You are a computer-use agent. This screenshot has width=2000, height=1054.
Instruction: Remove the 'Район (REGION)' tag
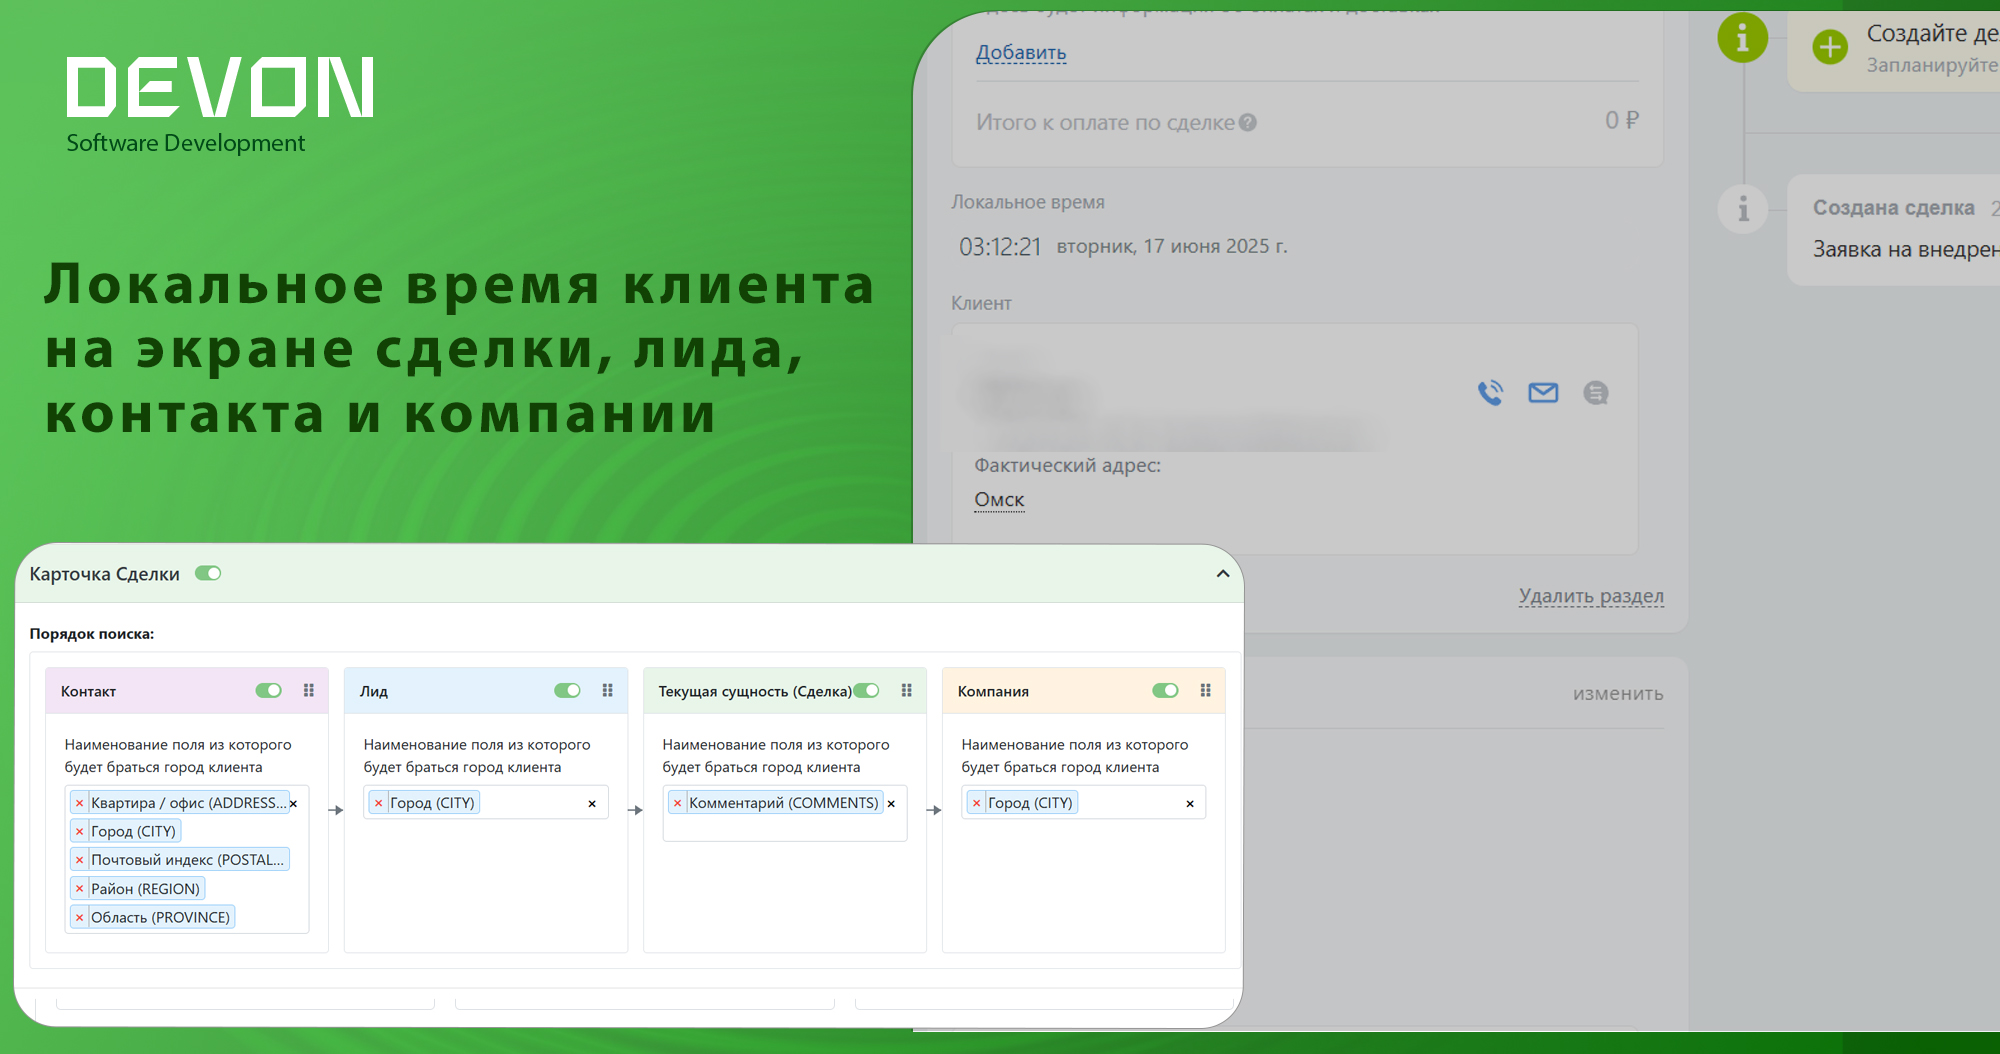coord(79,889)
